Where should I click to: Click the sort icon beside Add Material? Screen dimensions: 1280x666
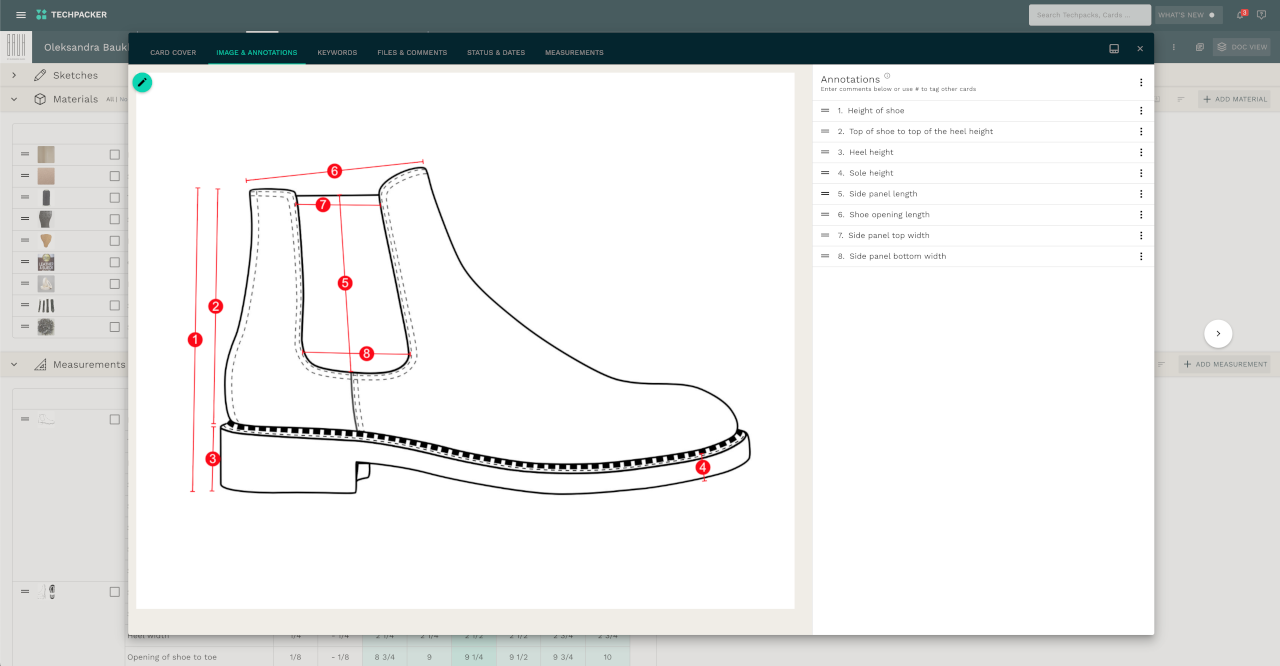(1180, 99)
